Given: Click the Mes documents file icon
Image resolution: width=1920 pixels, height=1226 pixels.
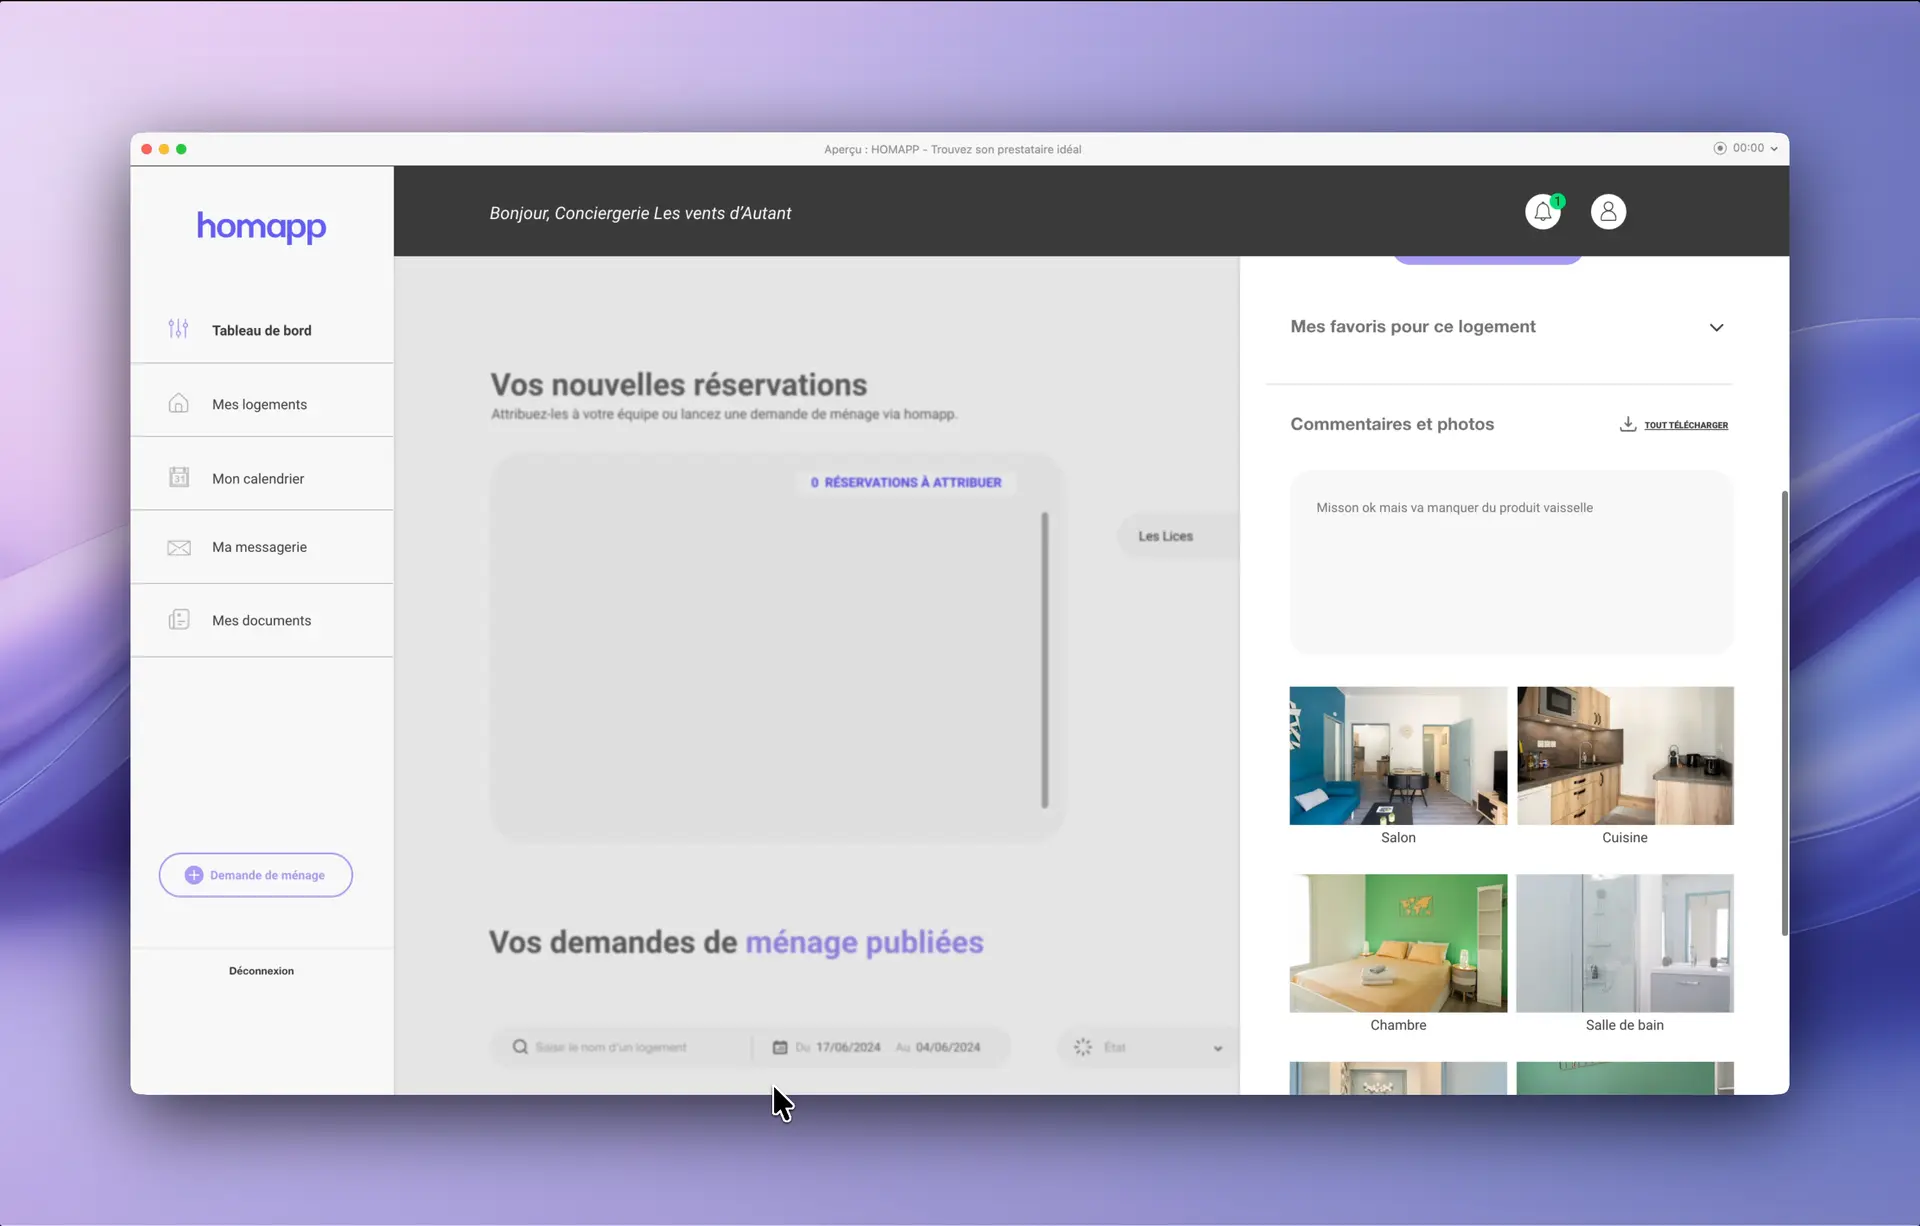Looking at the screenshot, I should click(178, 620).
